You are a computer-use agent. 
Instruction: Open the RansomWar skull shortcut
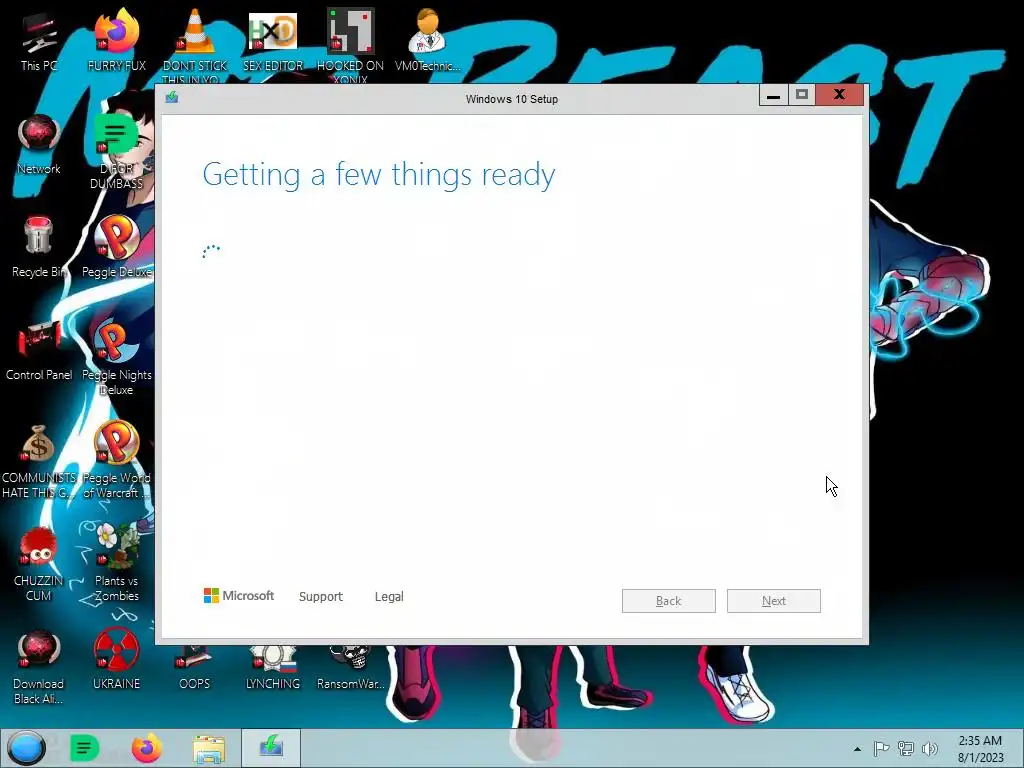[350, 669]
